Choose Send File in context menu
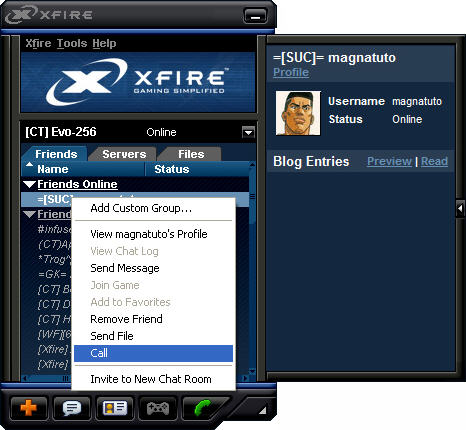This screenshot has height=430, width=466. point(112,336)
